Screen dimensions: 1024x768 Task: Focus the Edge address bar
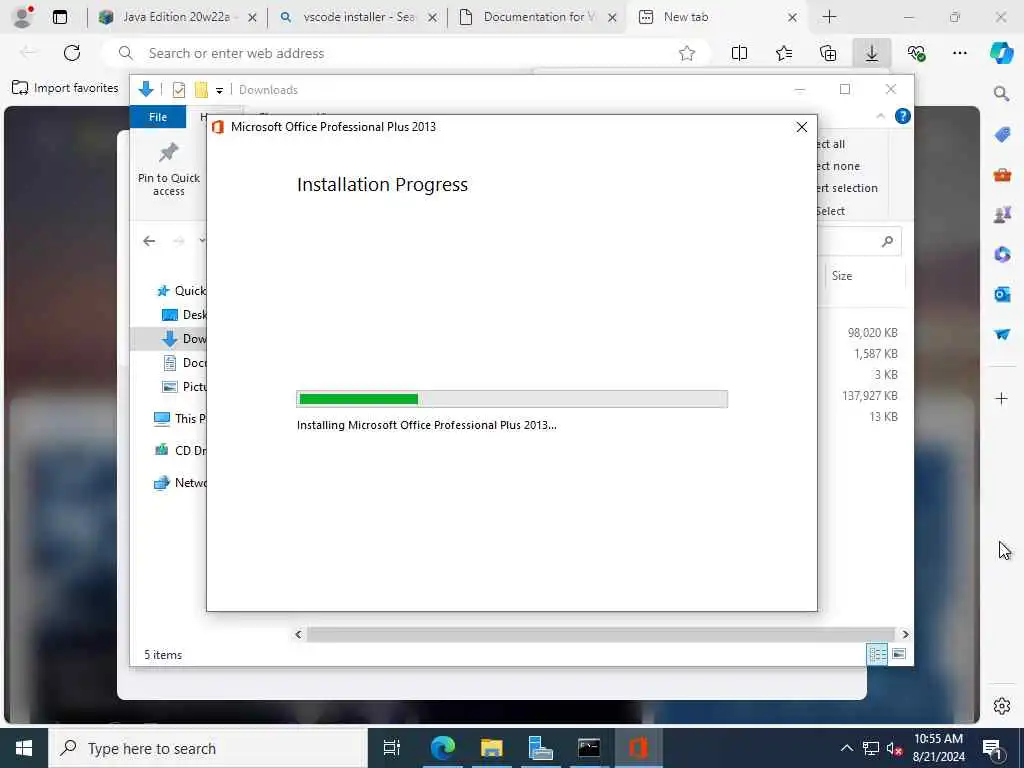(x=405, y=53)
